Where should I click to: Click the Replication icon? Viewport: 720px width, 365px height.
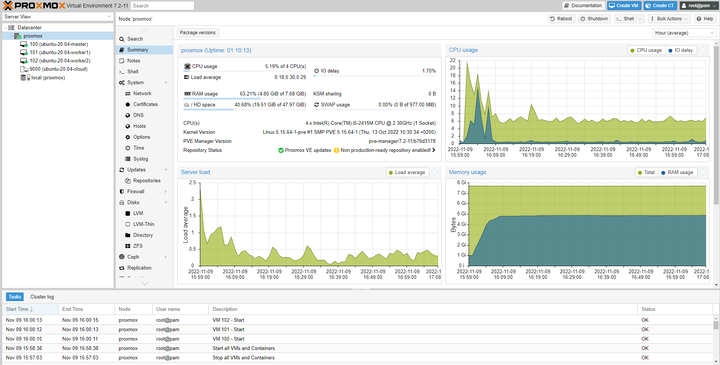tap(122, 268)
